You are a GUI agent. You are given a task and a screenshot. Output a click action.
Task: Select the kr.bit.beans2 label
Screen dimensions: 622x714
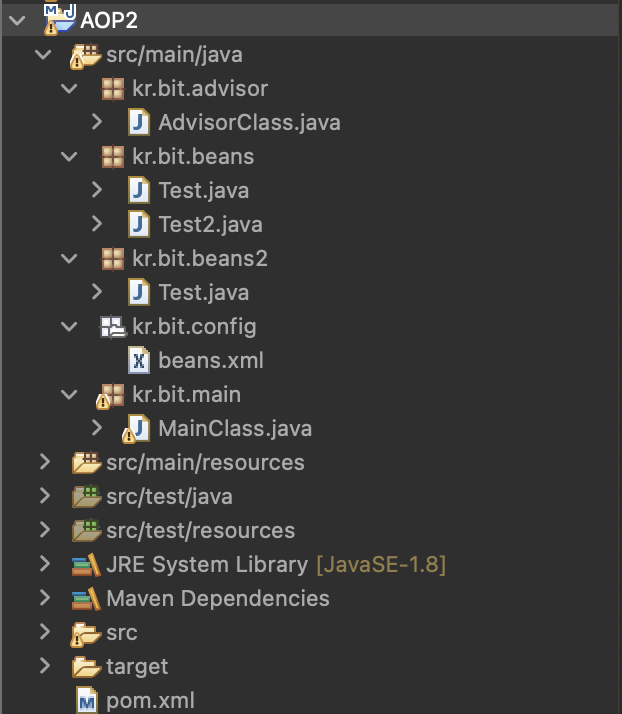(200, 258)
